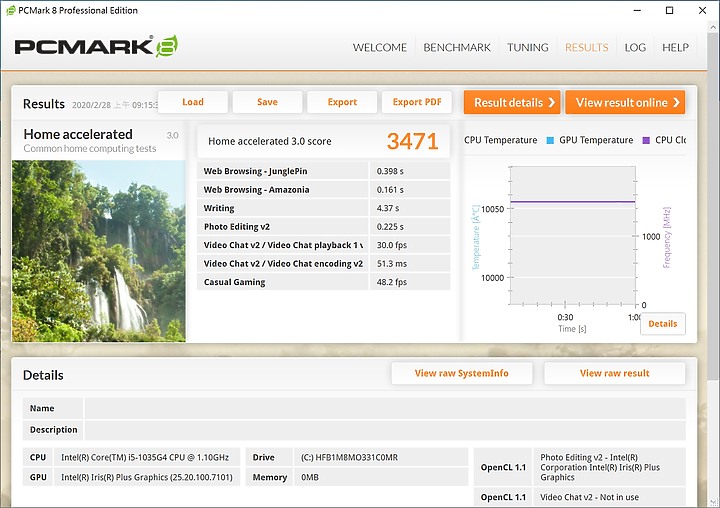Click the Description input field
This screenshot has width=720, height=508.
385,430
